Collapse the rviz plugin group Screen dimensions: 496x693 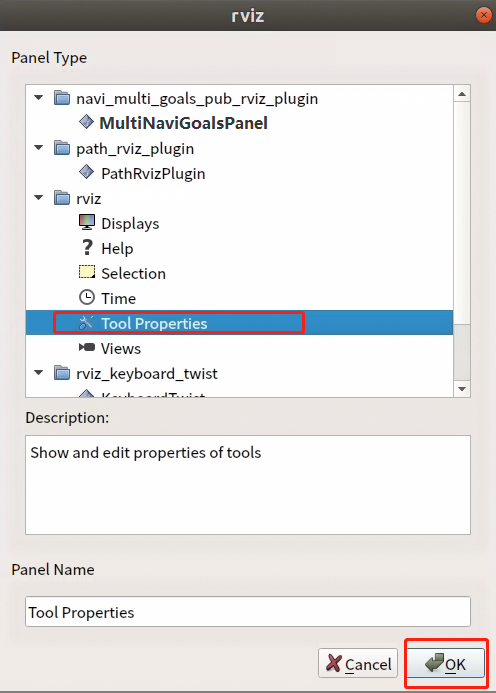(39, 198)
